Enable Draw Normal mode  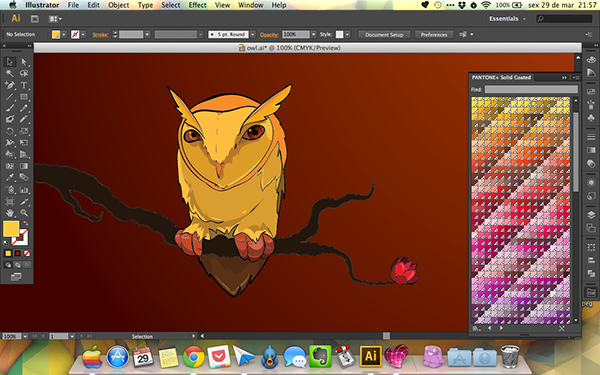(x=8, y=264)
